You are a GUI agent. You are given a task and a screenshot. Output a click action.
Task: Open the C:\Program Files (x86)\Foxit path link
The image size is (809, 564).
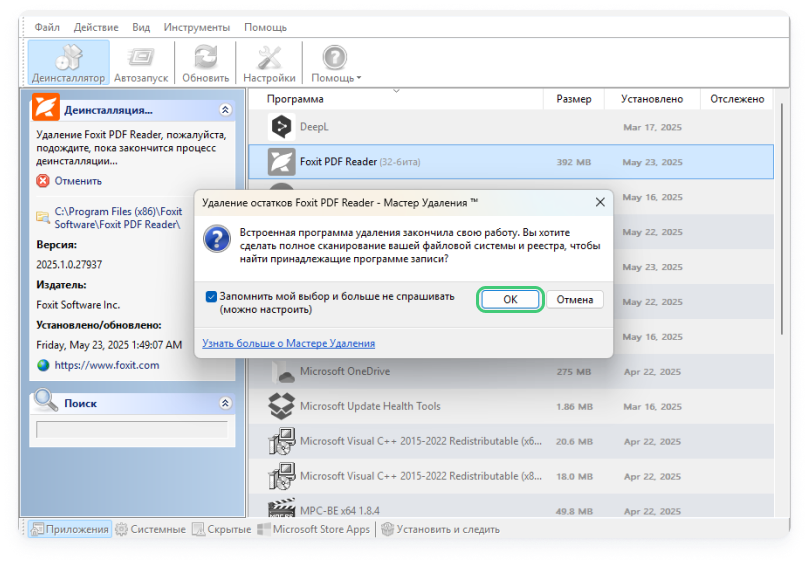point(118,218)
